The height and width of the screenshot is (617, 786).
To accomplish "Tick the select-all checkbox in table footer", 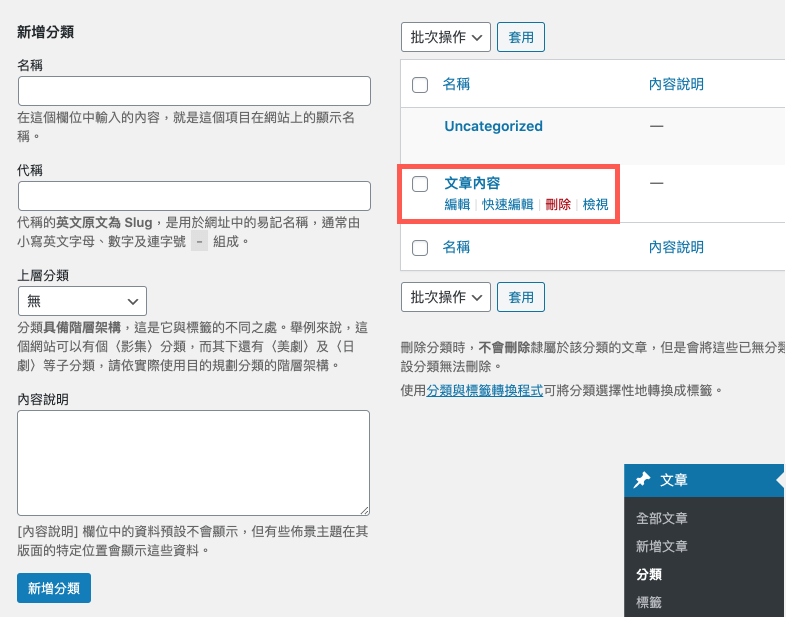I will (420, 248).
